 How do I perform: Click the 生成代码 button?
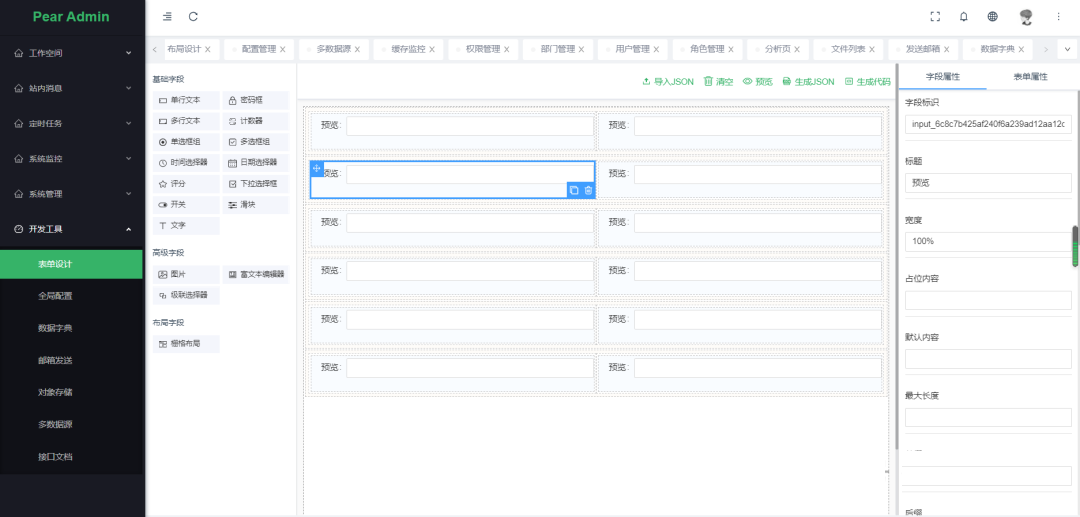point(867,82)
